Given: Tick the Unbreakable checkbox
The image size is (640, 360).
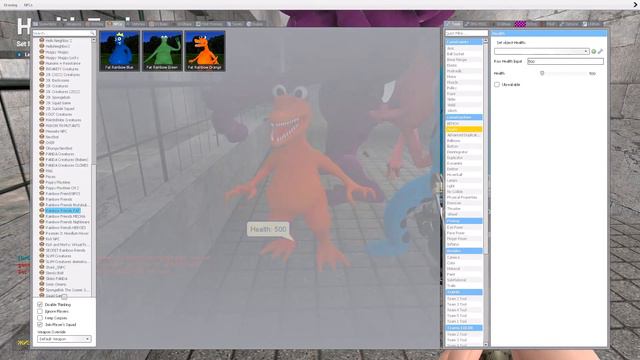Looking at the screenshot, I should point(497,84).
